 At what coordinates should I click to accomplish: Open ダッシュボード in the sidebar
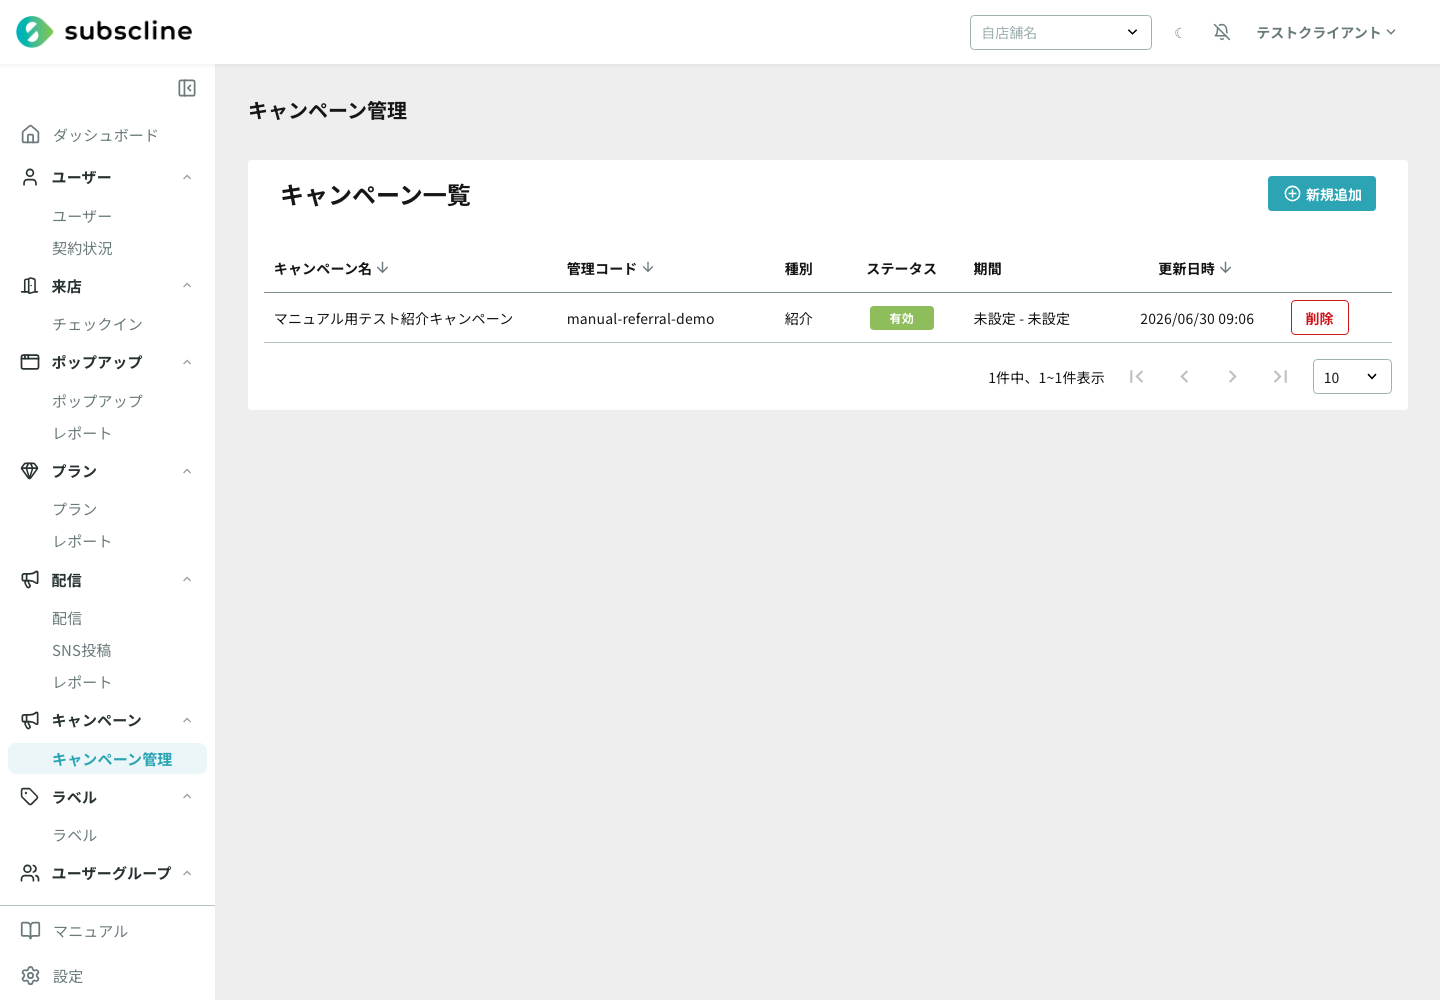(x=107, y=135)
